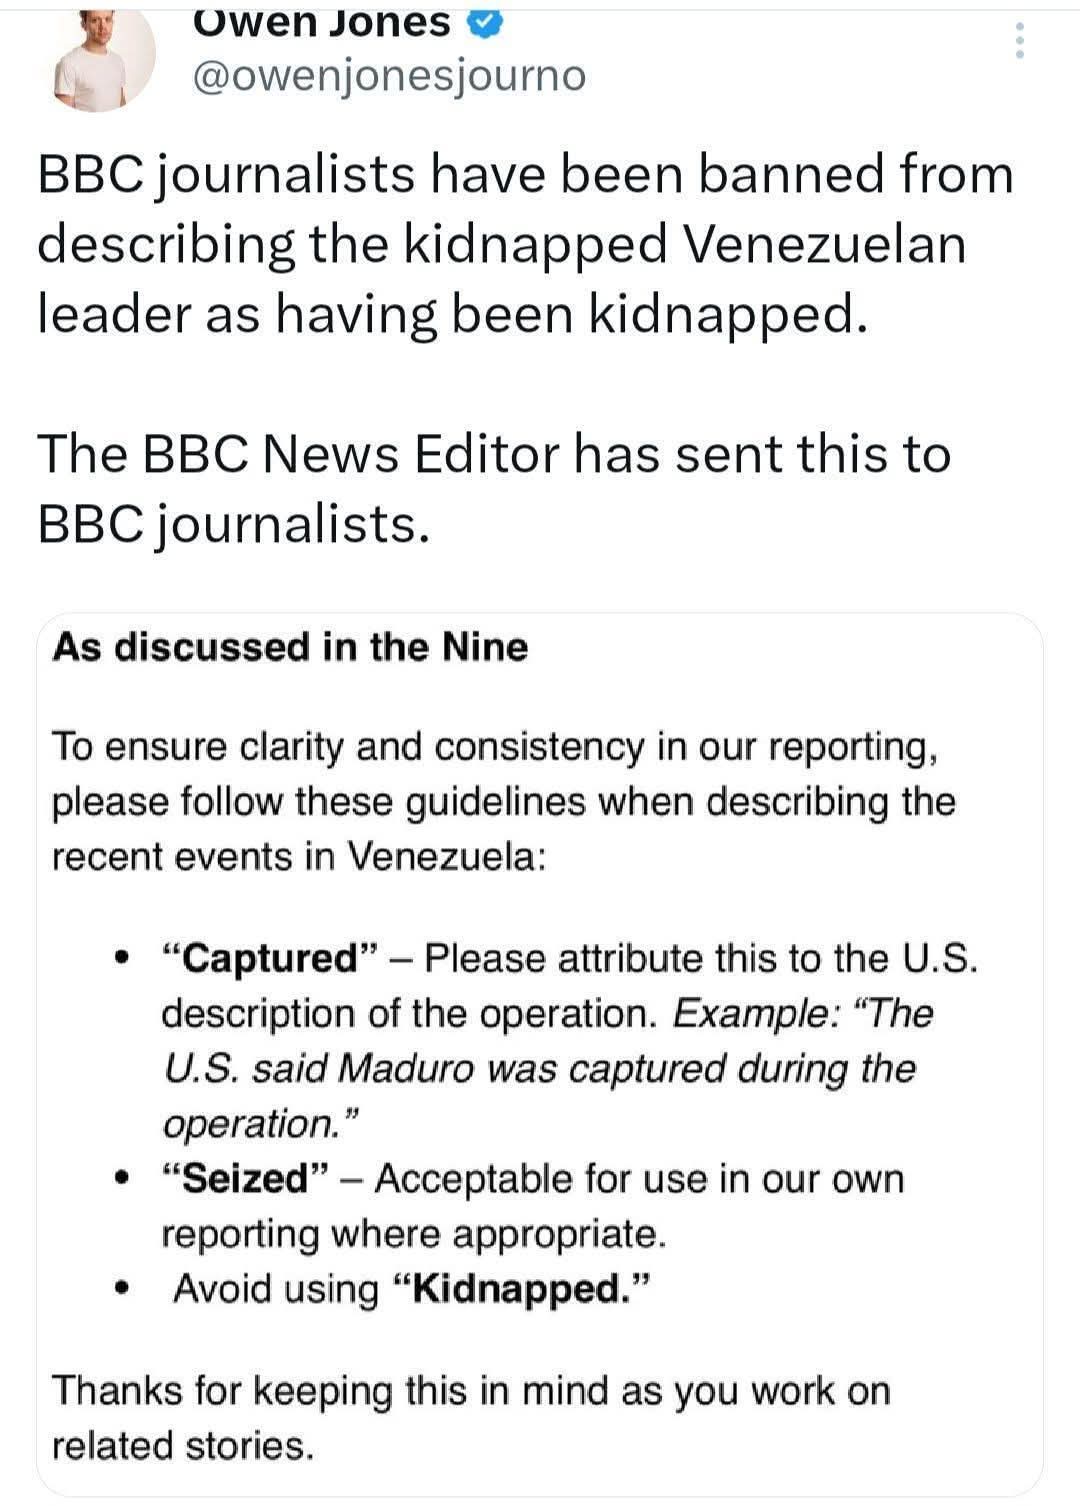Click the italic "U.S. said Maduro was captured" line

[538, 1069]
